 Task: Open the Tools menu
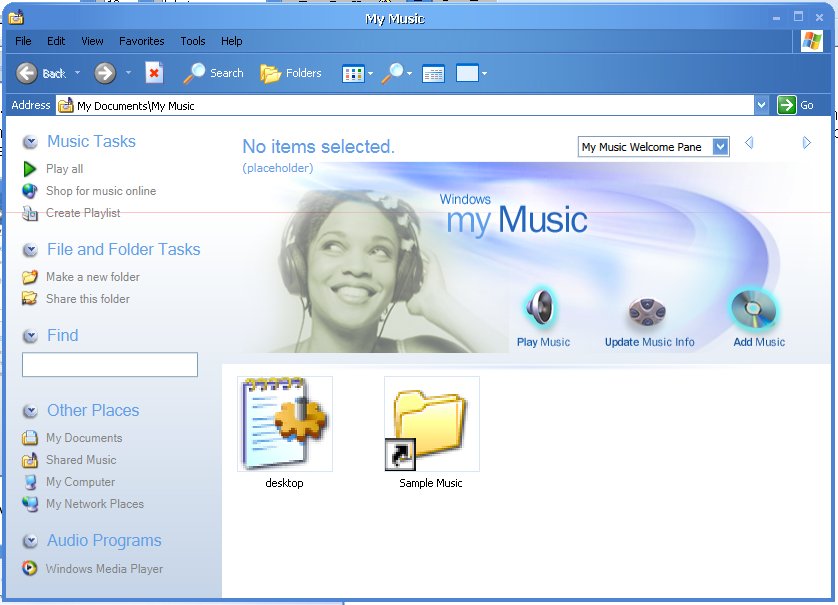[193, 41]
